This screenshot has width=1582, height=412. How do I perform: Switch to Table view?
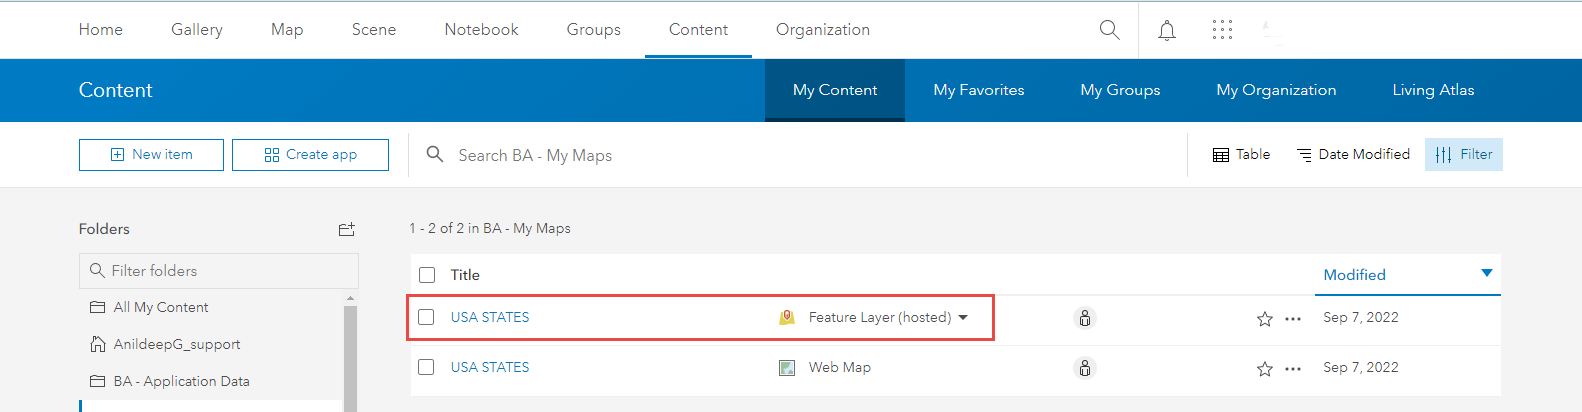1241,154
